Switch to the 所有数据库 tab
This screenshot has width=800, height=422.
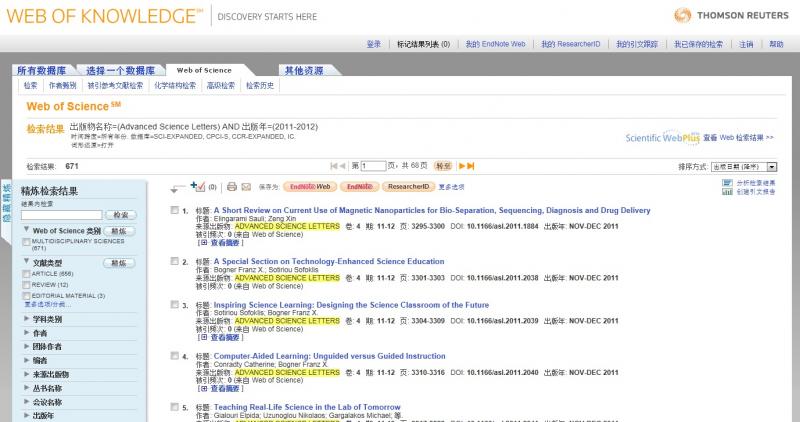click(42, 70)
